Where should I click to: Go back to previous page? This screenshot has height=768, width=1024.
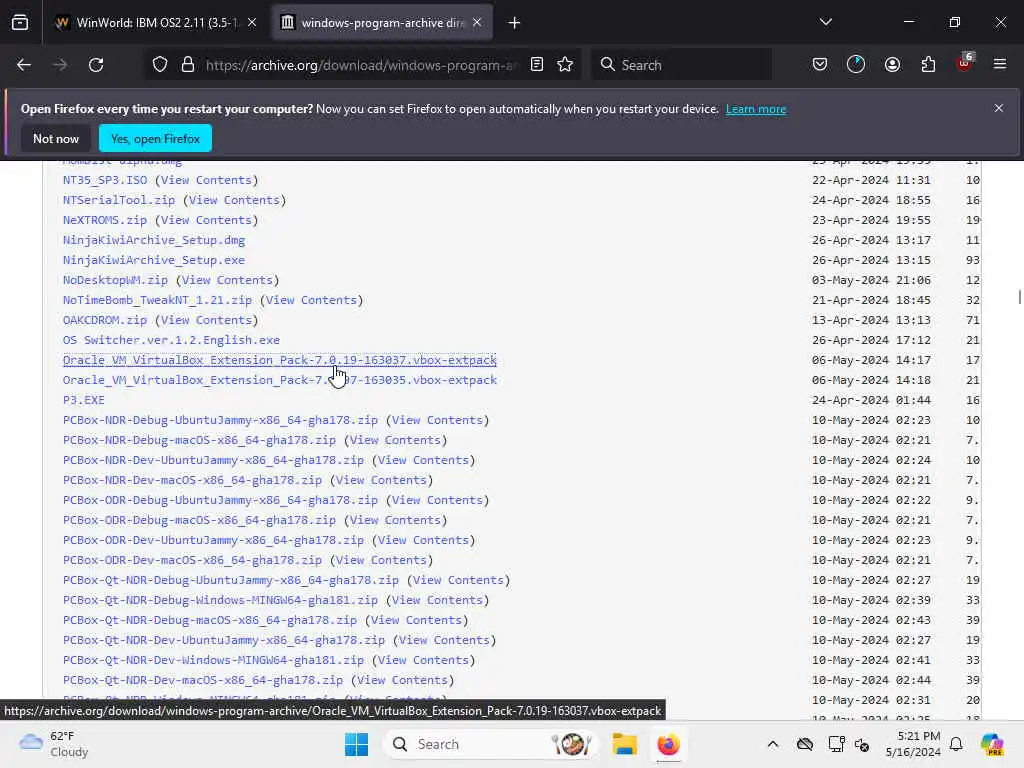point(24,65)
